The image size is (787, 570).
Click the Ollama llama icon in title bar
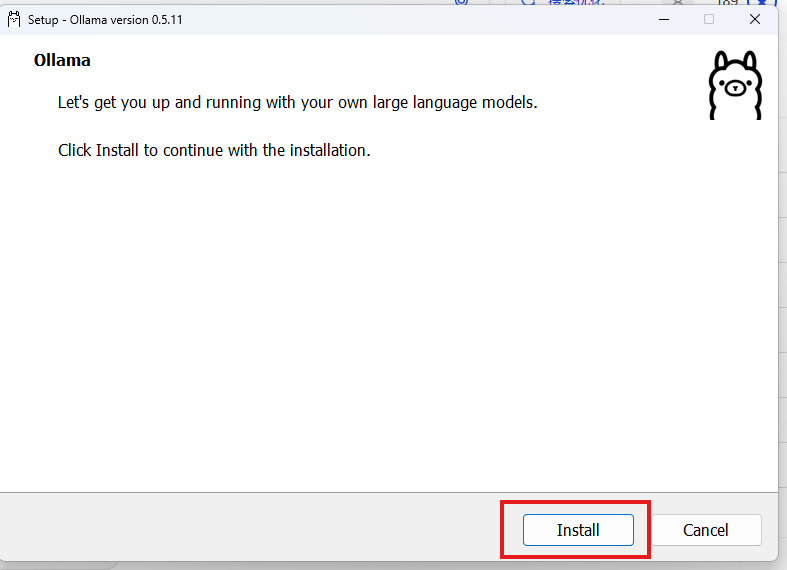(14, 20)
